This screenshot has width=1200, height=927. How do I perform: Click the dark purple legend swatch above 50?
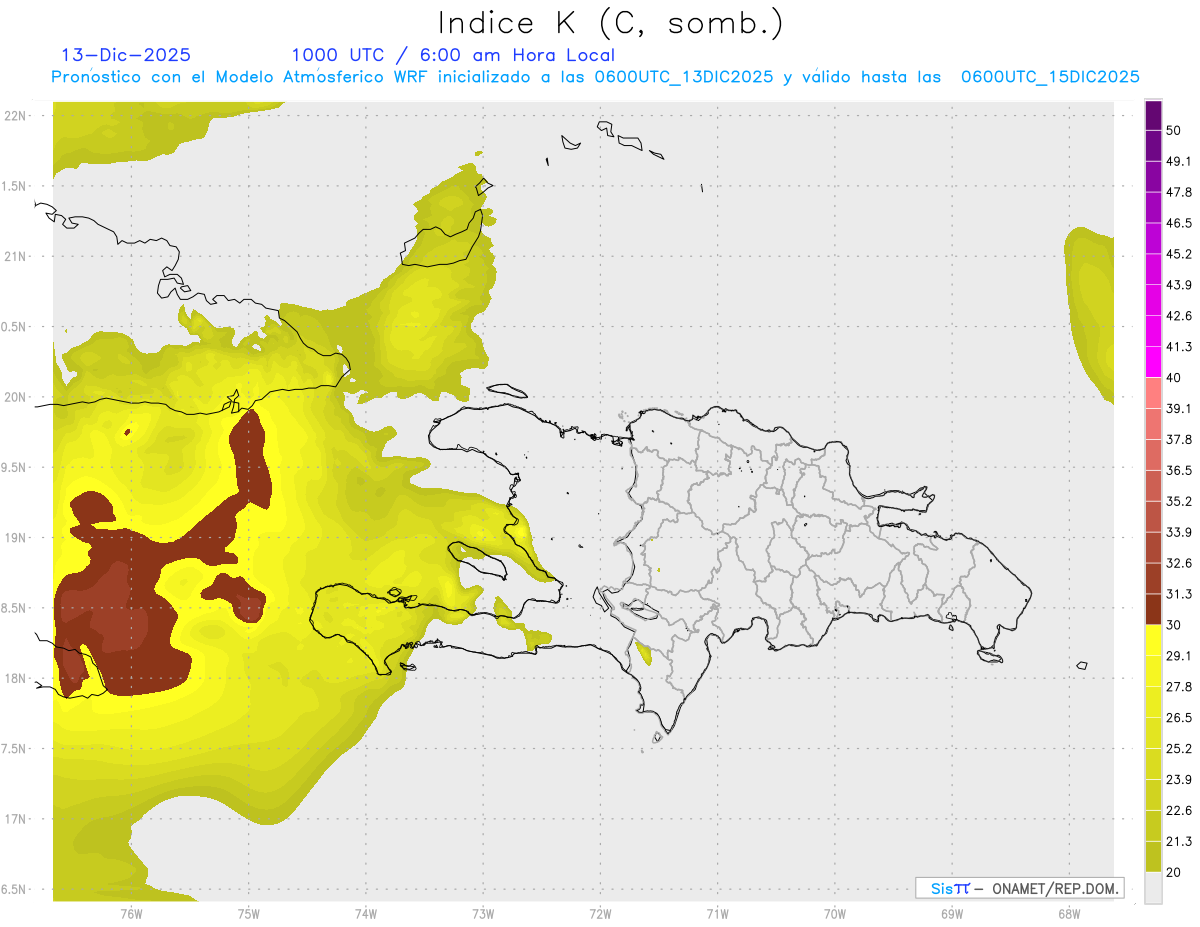click(1154, 115)
